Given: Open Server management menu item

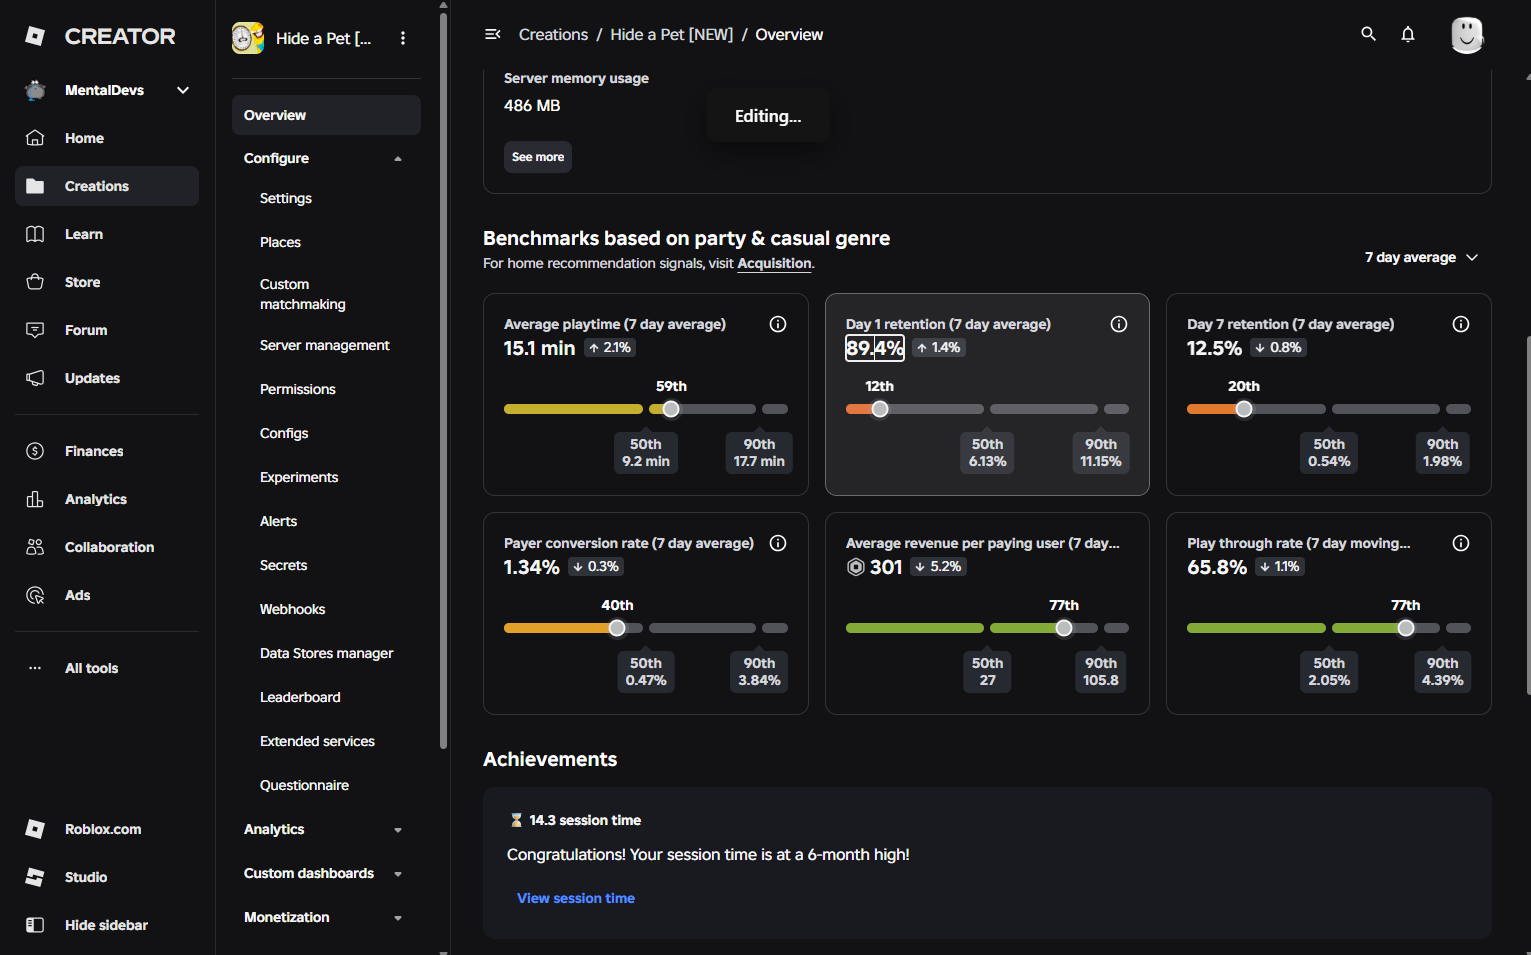Looking at the screenshot, I should coord(326,345).
